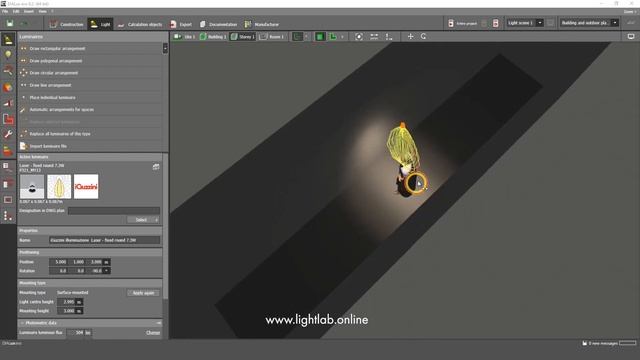Click the ninth sidebar tool icon
The image size is (640, 360).
[x=8, y=167]
